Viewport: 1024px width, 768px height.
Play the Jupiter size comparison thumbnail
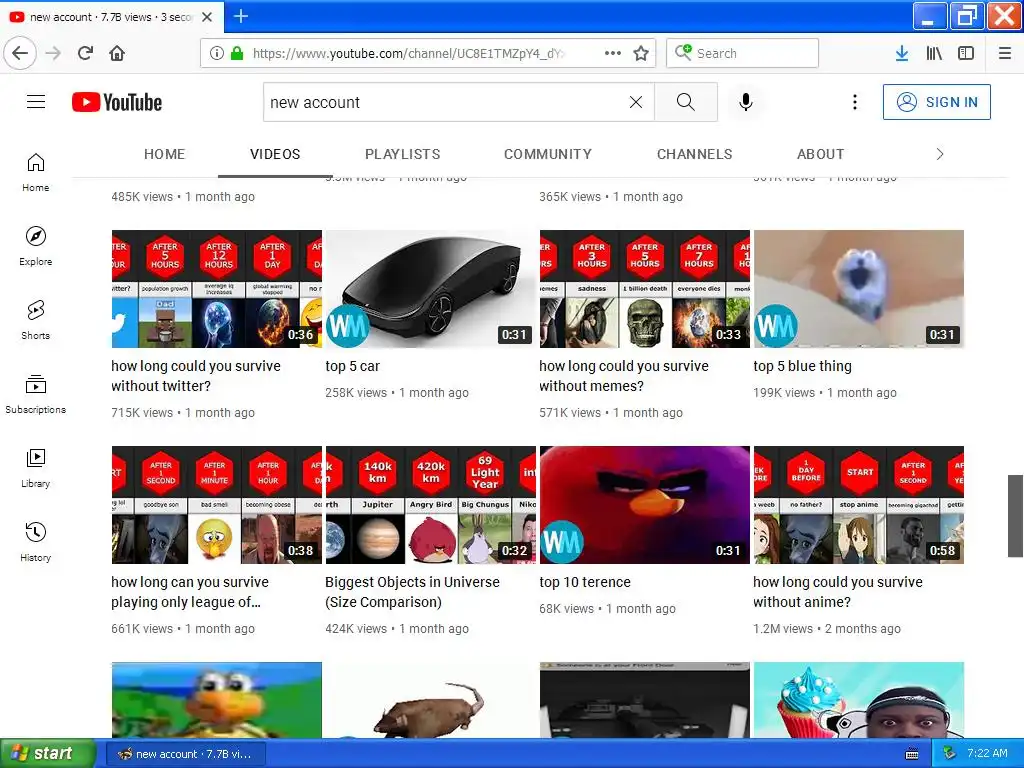431,505
